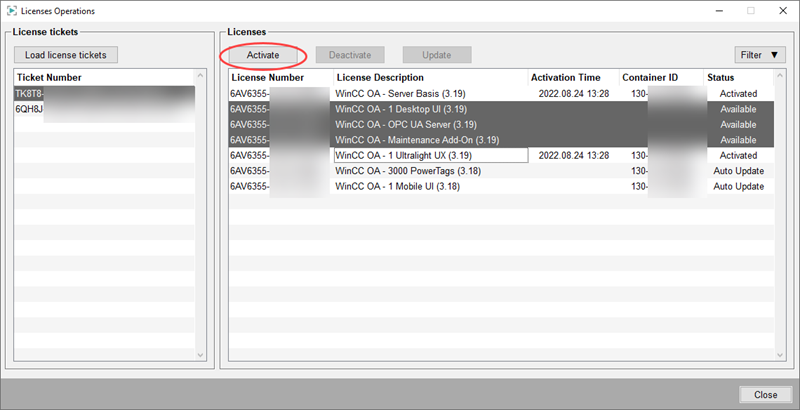Click Licenses Operations app icon in title bar
Image resolution: width=800 pixels, height=410 pixels.
pyautogui.click(x=11, y=11)
